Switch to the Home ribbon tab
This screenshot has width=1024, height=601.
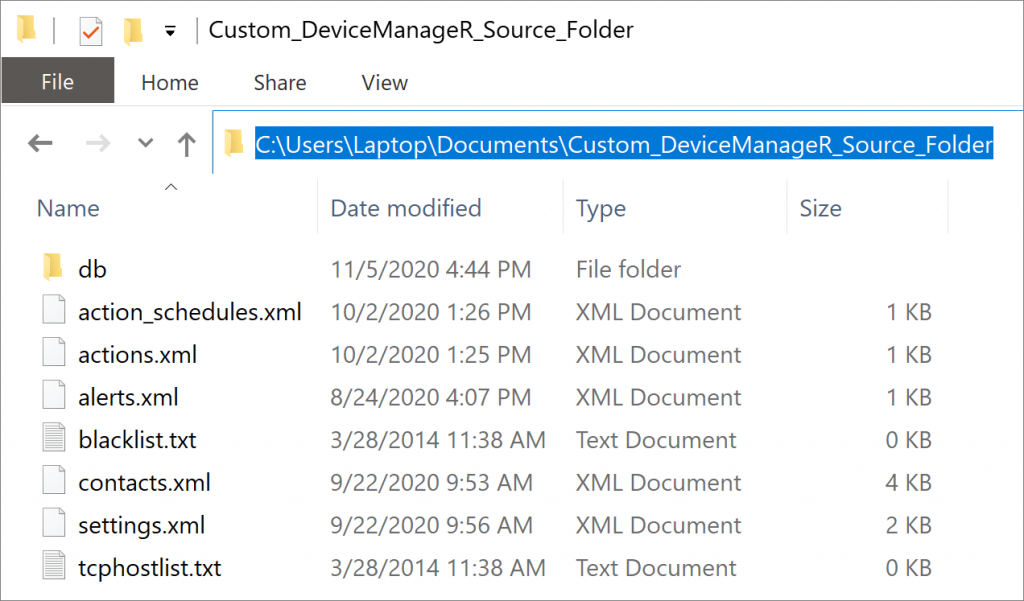[x=169, y=82]
